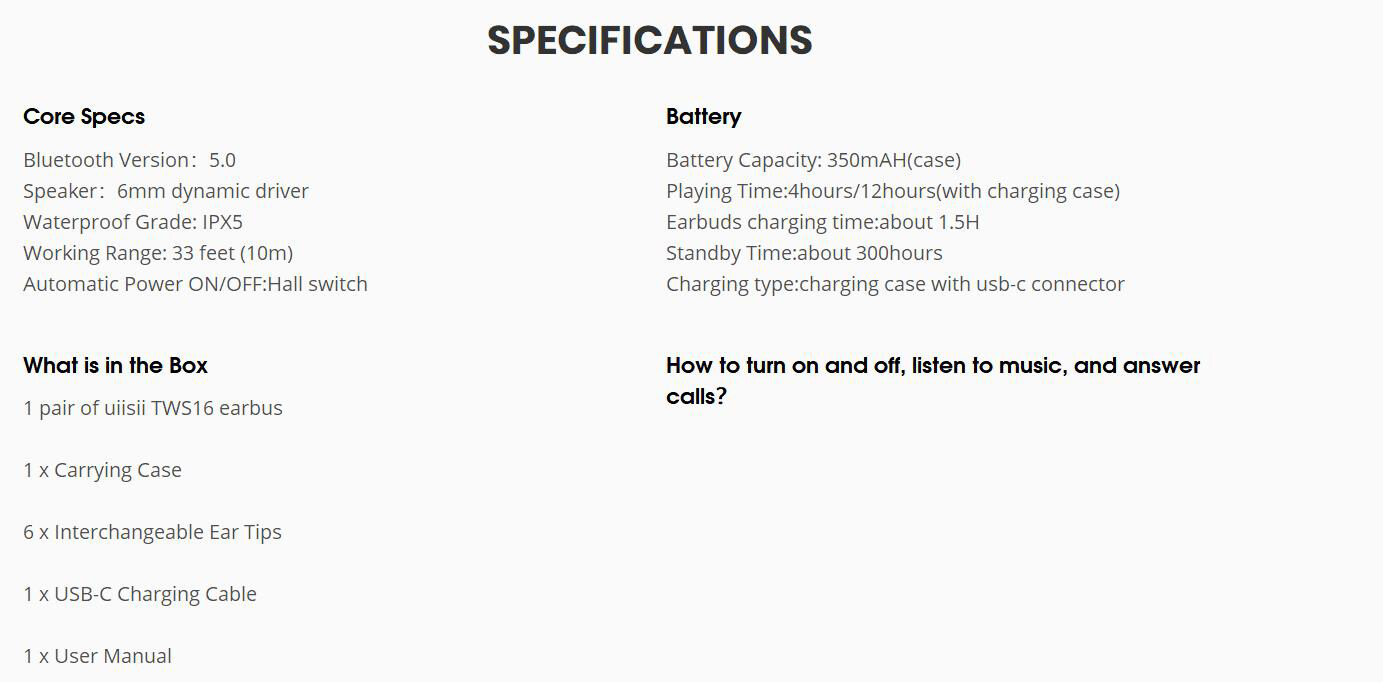This screenshot has width=1383, height=682.
Task: Select the 1 x Carrying Case item
Action: (x=102, y=470)
